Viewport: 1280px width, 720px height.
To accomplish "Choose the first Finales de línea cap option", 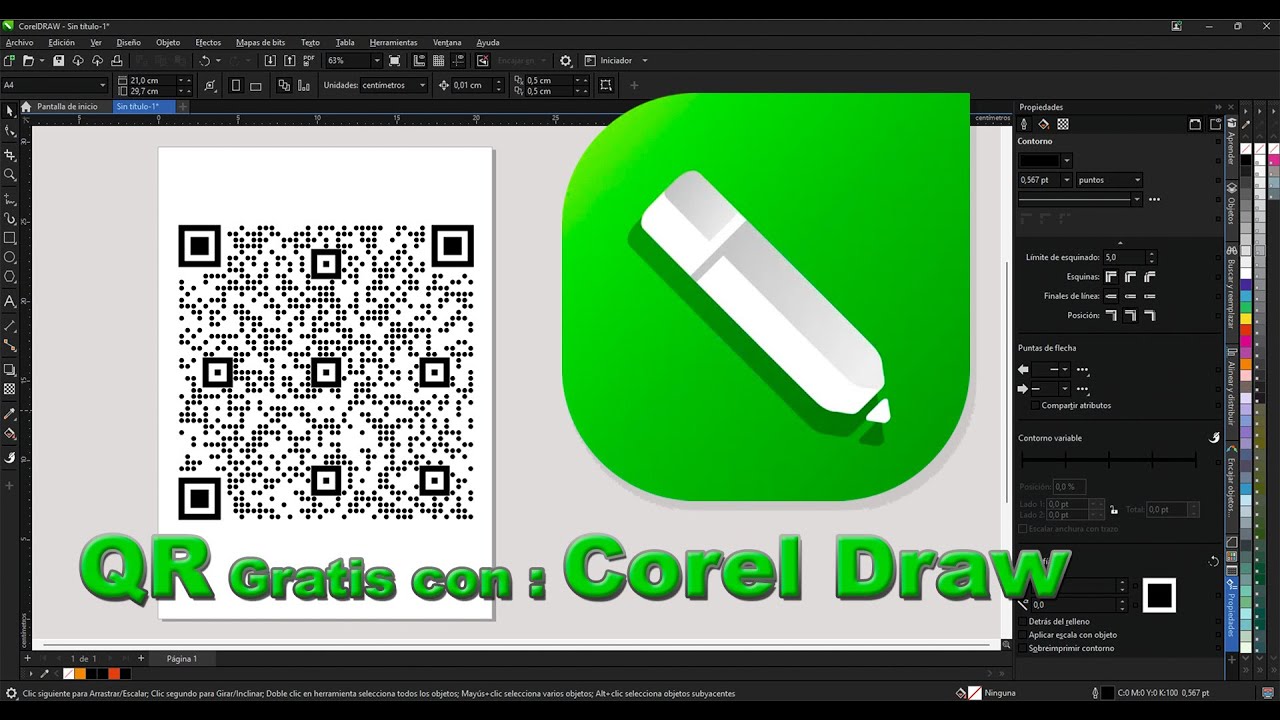I will 1111,296.
